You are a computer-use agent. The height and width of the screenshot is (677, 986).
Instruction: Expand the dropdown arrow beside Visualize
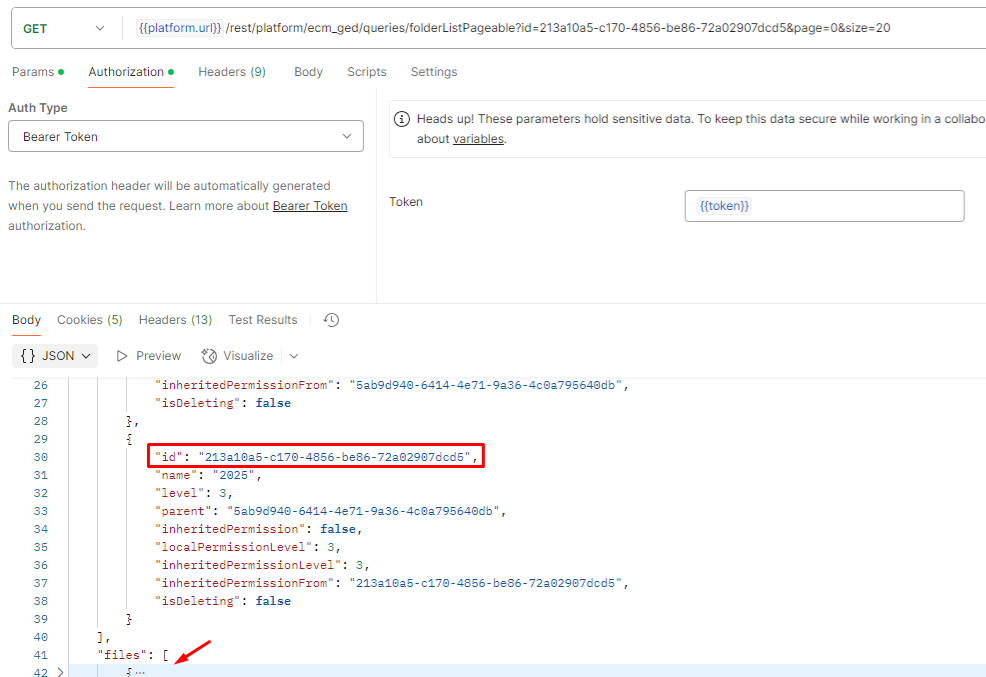coord(294,356)
